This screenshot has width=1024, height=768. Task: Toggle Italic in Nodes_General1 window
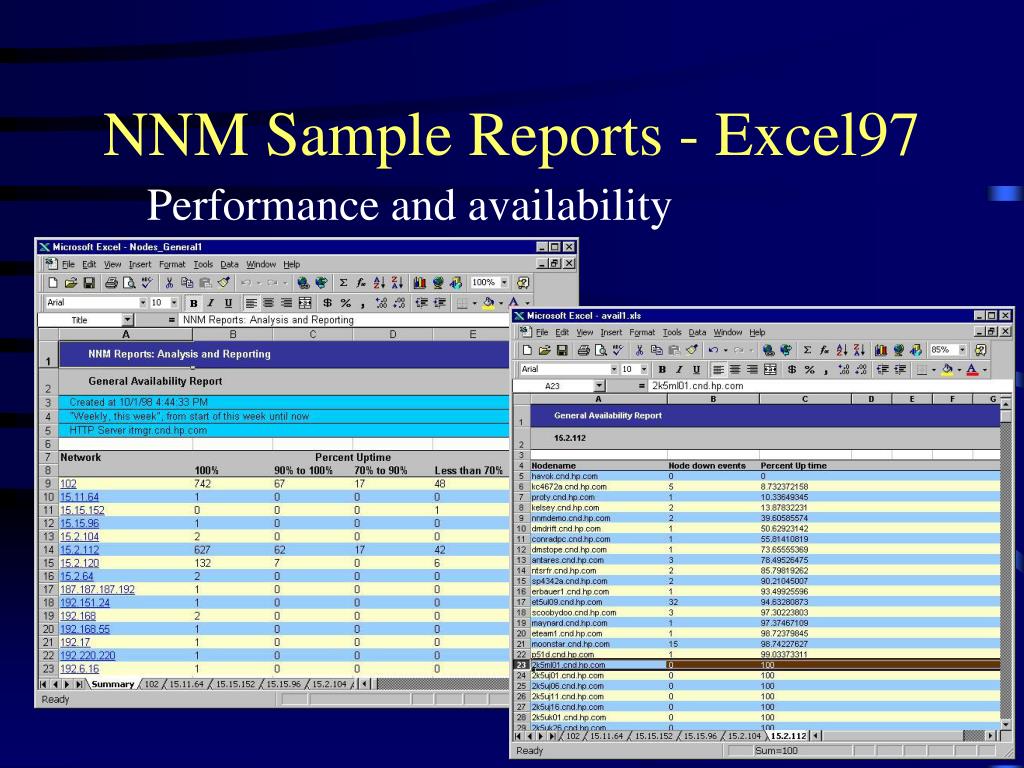pos(210,303)
